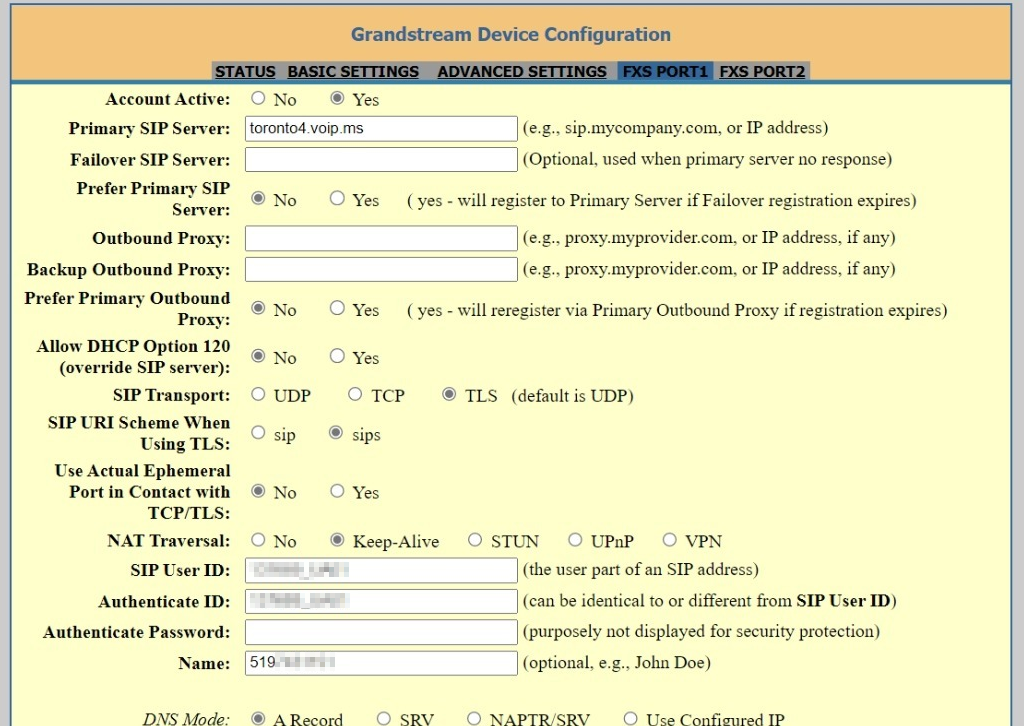Set Account Active to Yes
1024x726 pixels.
(x=337, y=98)
